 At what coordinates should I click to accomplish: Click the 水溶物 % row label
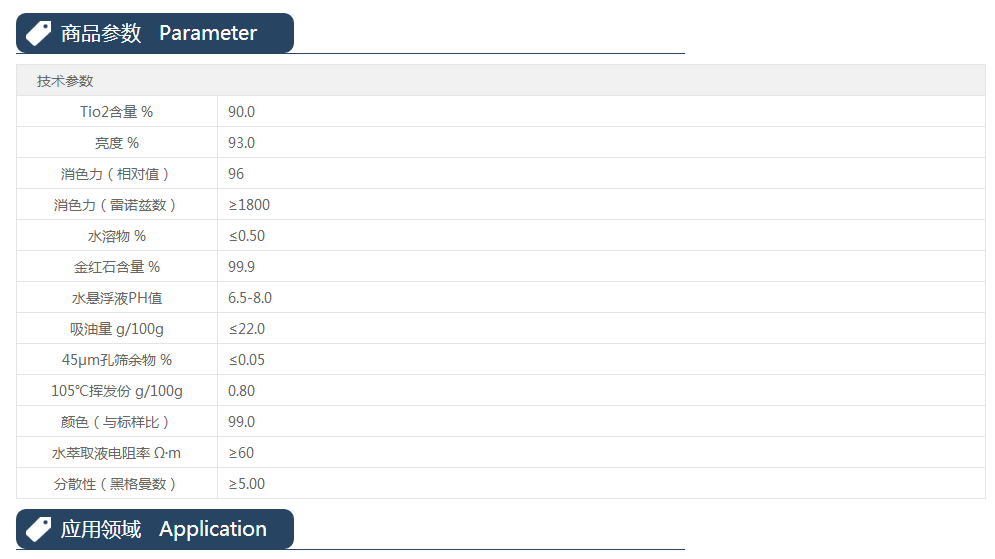pyautogui.click(x=117, y=236)
